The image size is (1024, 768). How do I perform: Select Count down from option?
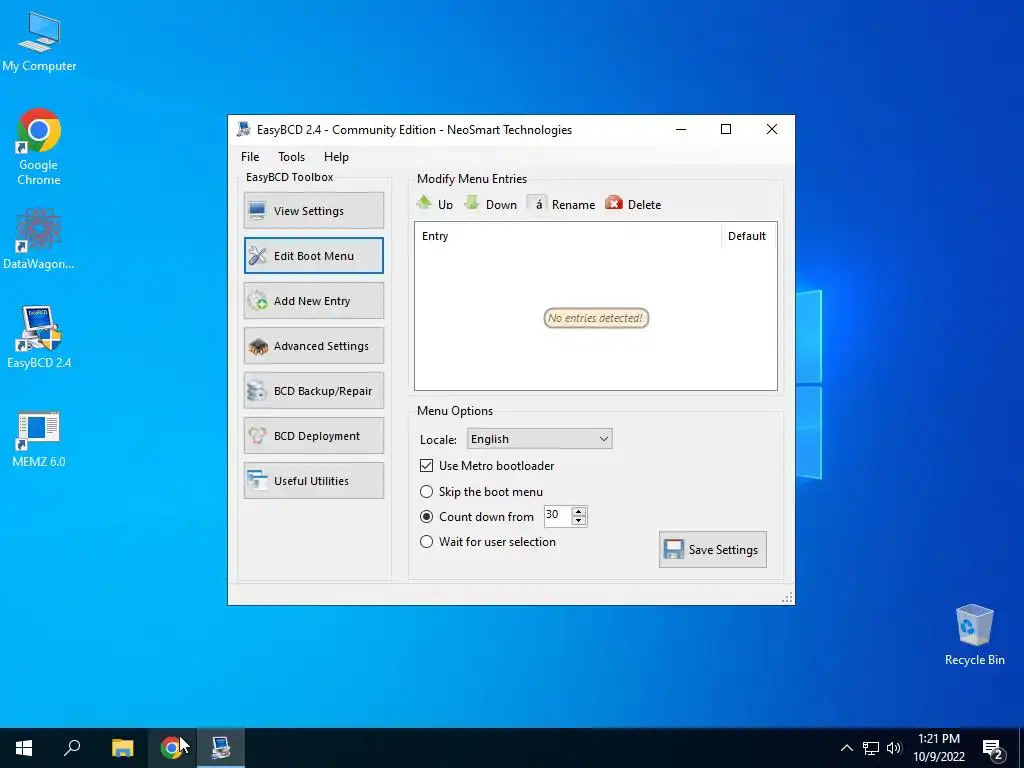[x=426, y=517]
